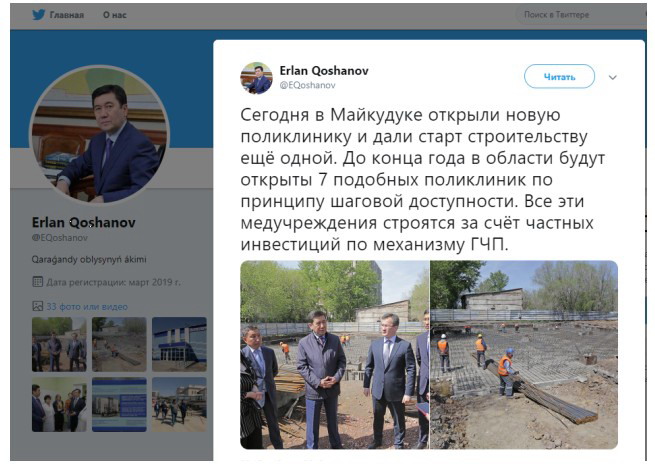Click the calendar icon by registration date
This screenshot has width=655, height=475.
click(x=38, y=282)
